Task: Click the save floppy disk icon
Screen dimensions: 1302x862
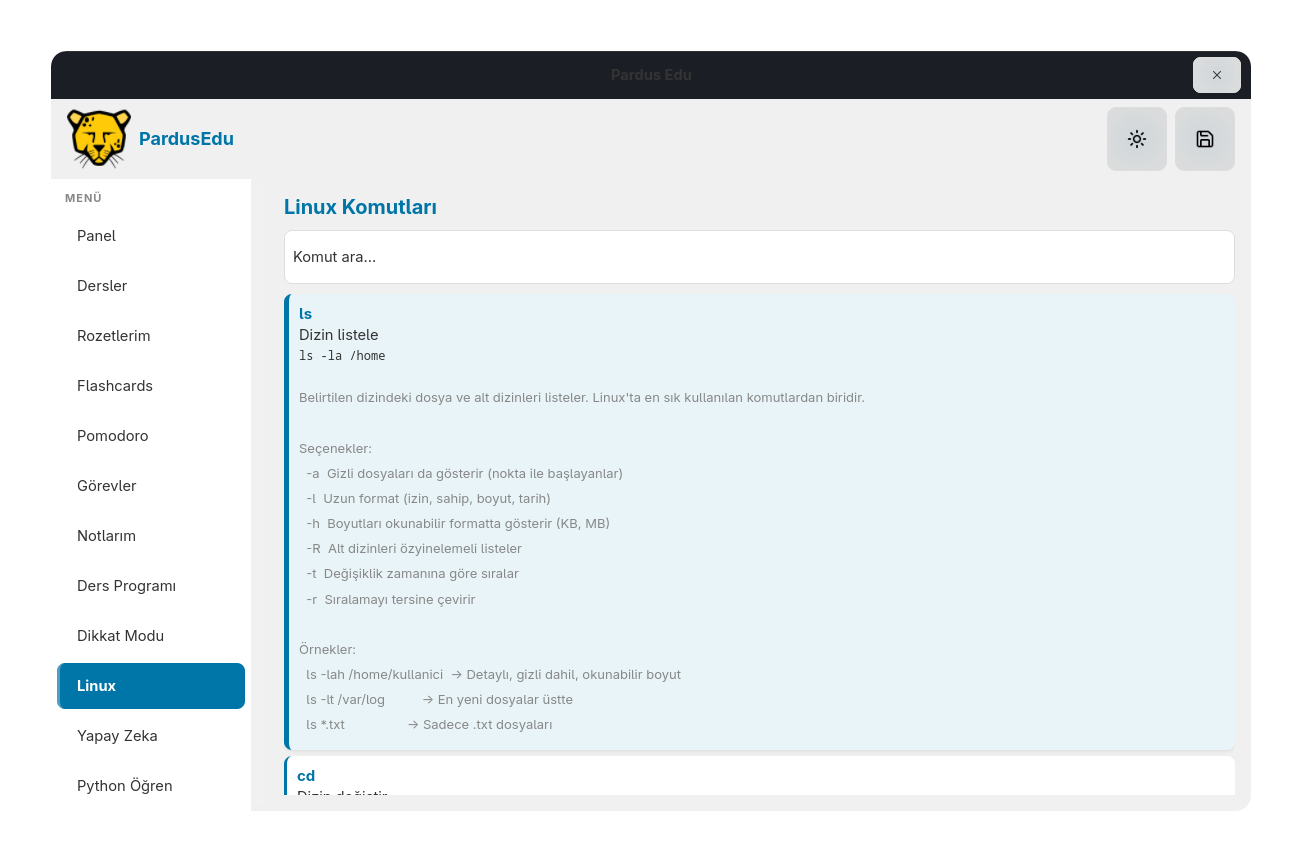Action: pos(1204,139)
